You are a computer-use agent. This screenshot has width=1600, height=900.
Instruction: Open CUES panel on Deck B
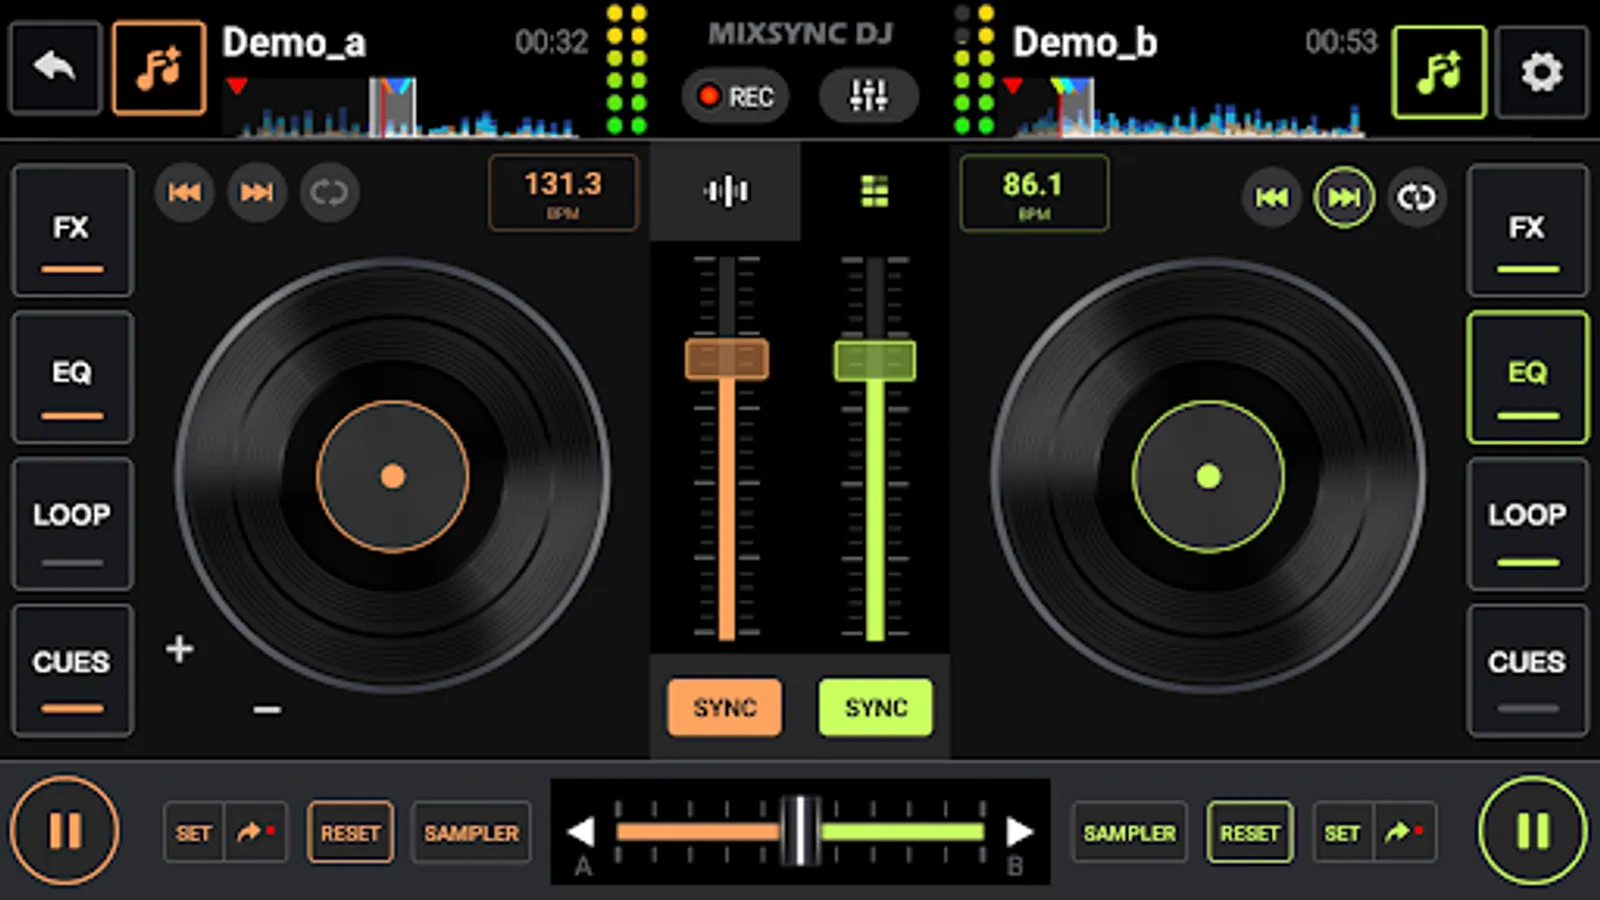1526,668
